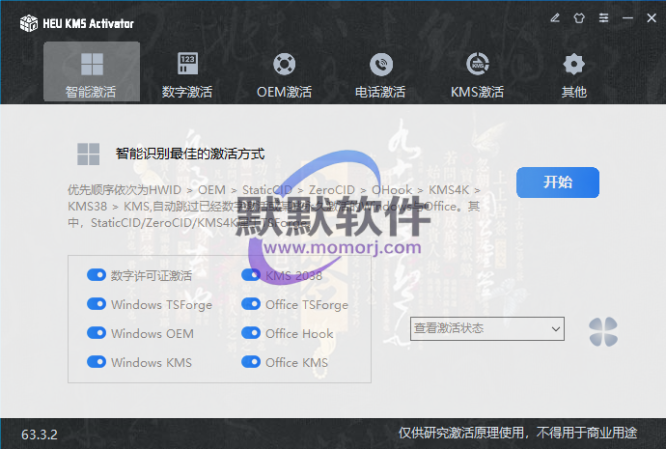The width and height of the screenshot is (666, 449).
Task: Disable the Office TSForge toggle
Action: 251,304
